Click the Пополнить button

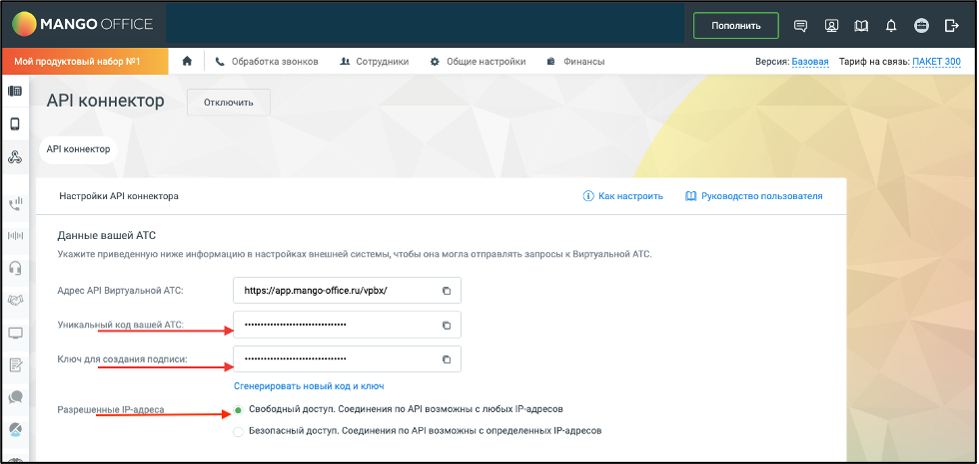736,26
